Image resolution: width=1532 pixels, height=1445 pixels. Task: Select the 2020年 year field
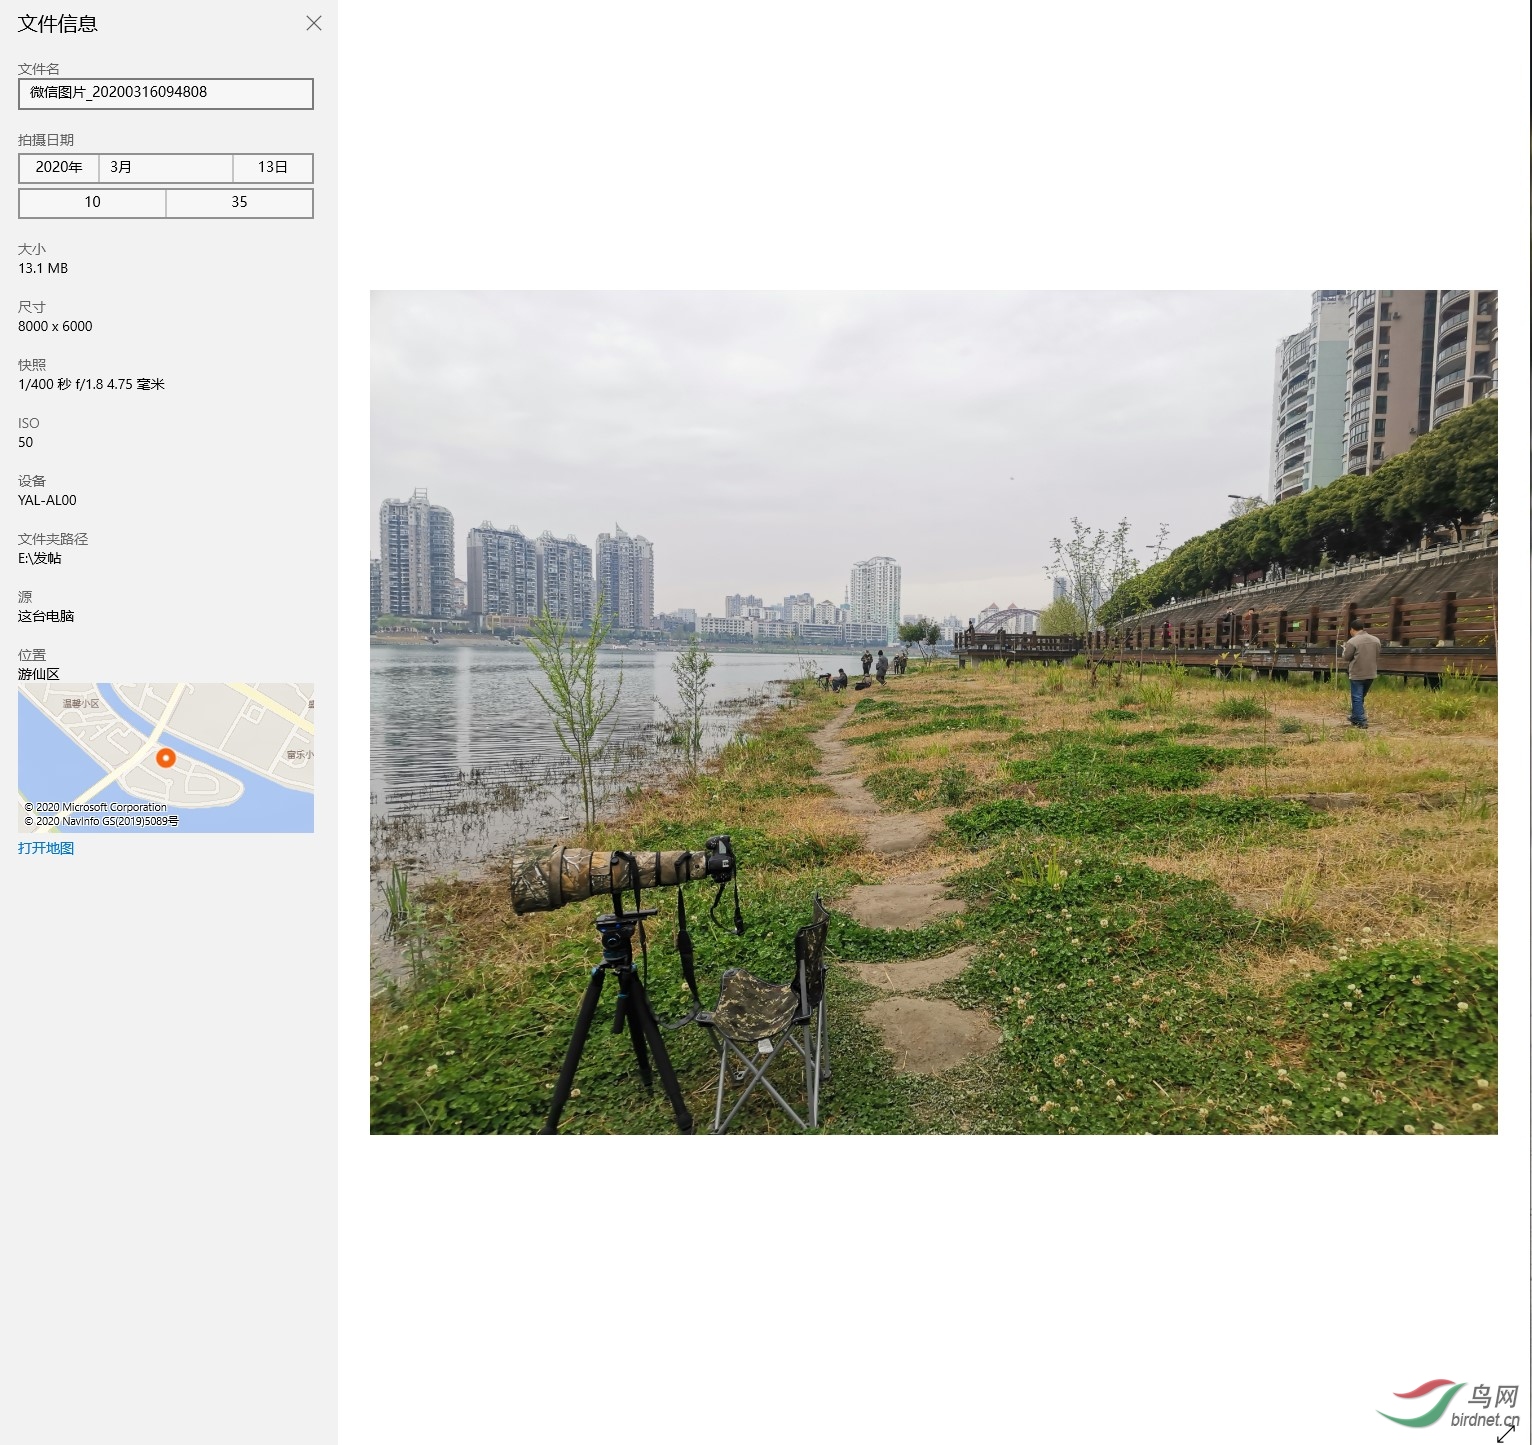coord(59,167)
